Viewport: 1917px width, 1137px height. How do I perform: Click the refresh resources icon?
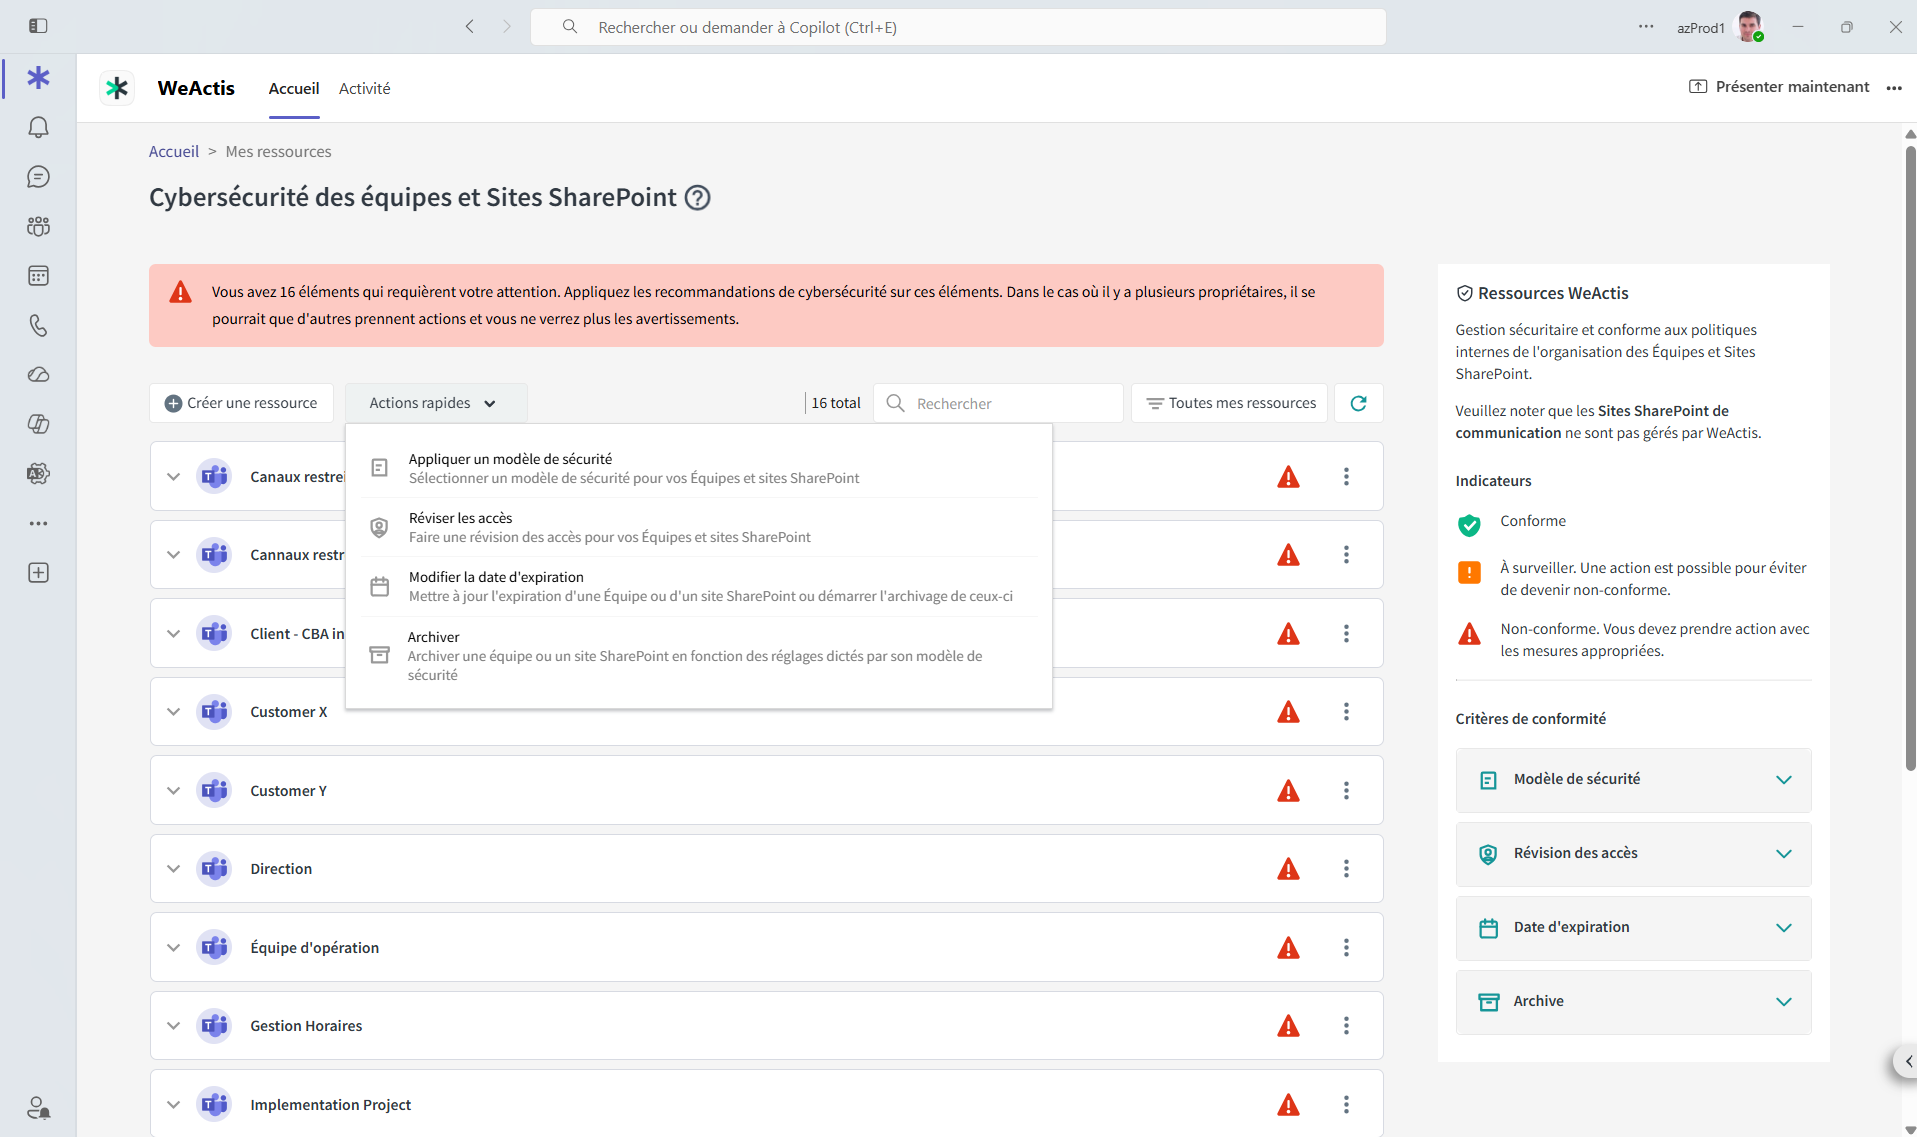(x=1358, y=403)
